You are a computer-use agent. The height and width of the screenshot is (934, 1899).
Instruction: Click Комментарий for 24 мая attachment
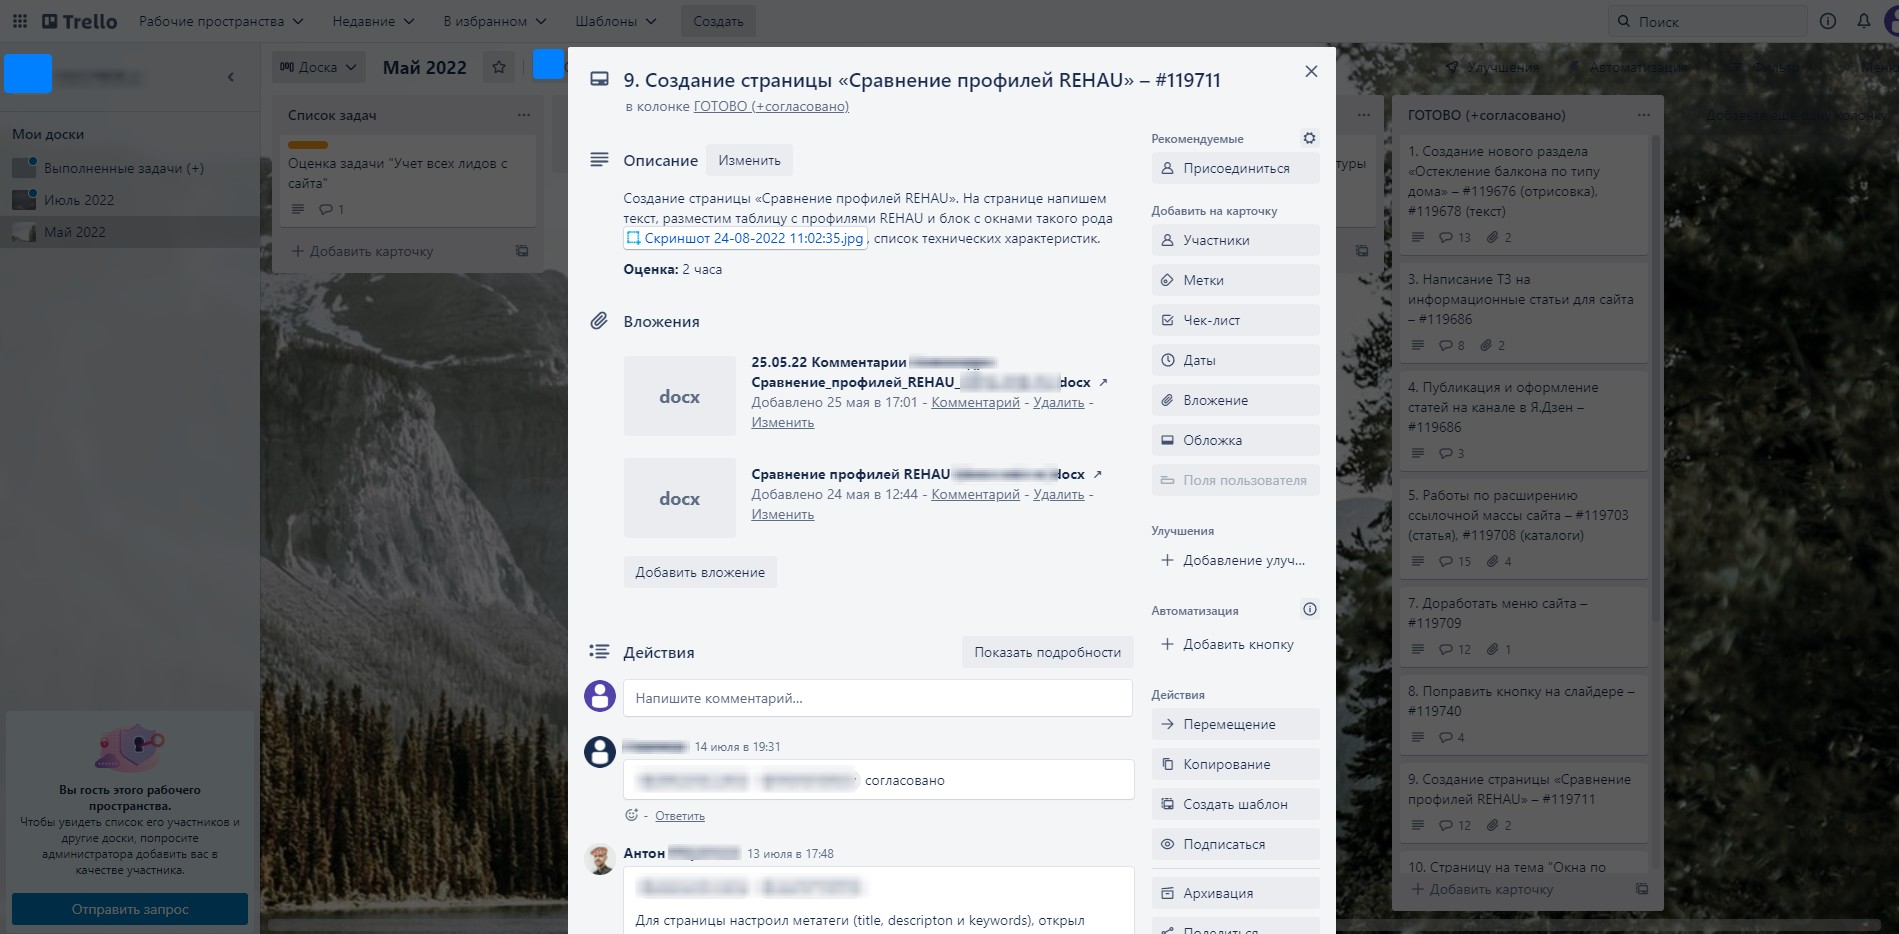tap(975, 494)
